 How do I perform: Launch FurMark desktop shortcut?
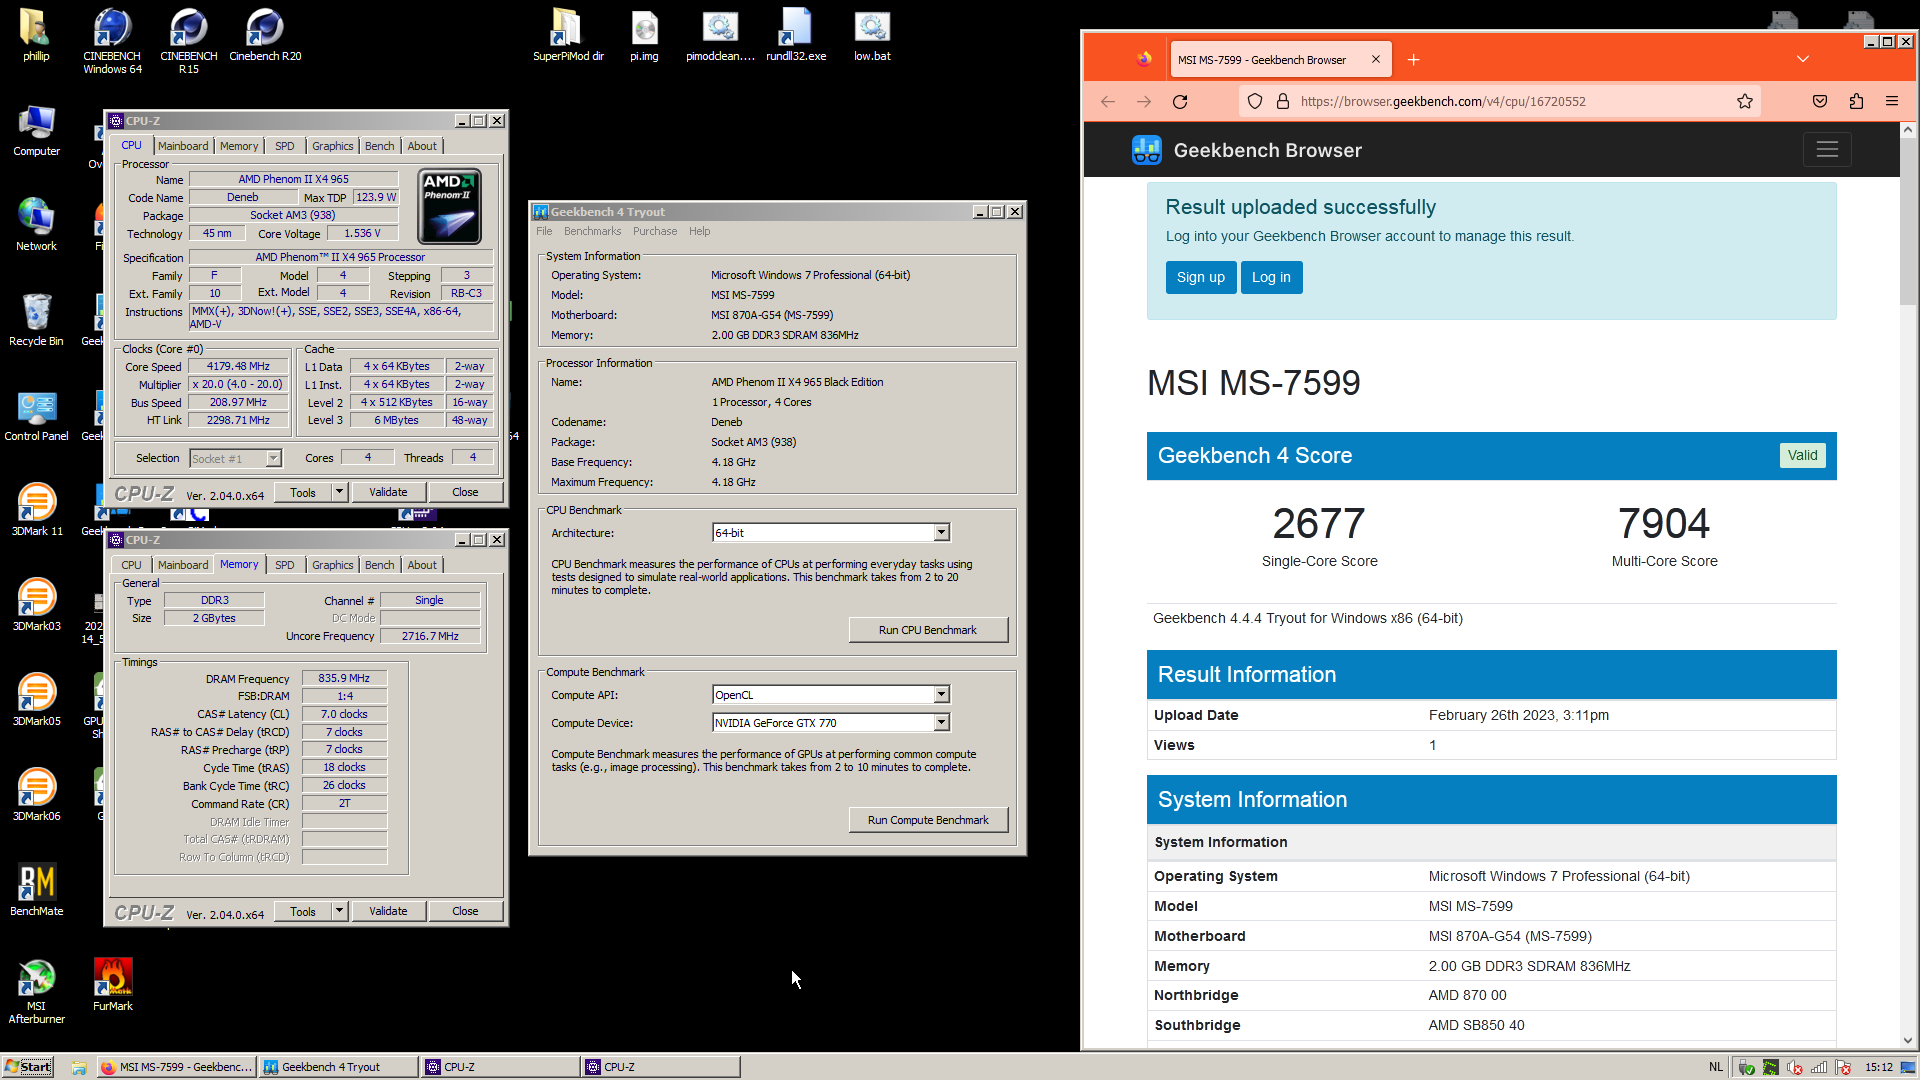pos(112,985)
